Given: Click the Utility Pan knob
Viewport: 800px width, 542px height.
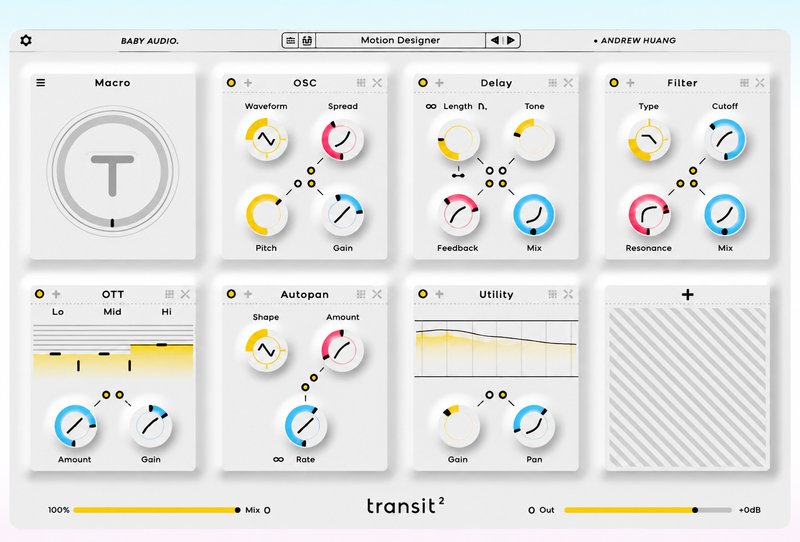Looking at the screenshot, I should [534, 426].
